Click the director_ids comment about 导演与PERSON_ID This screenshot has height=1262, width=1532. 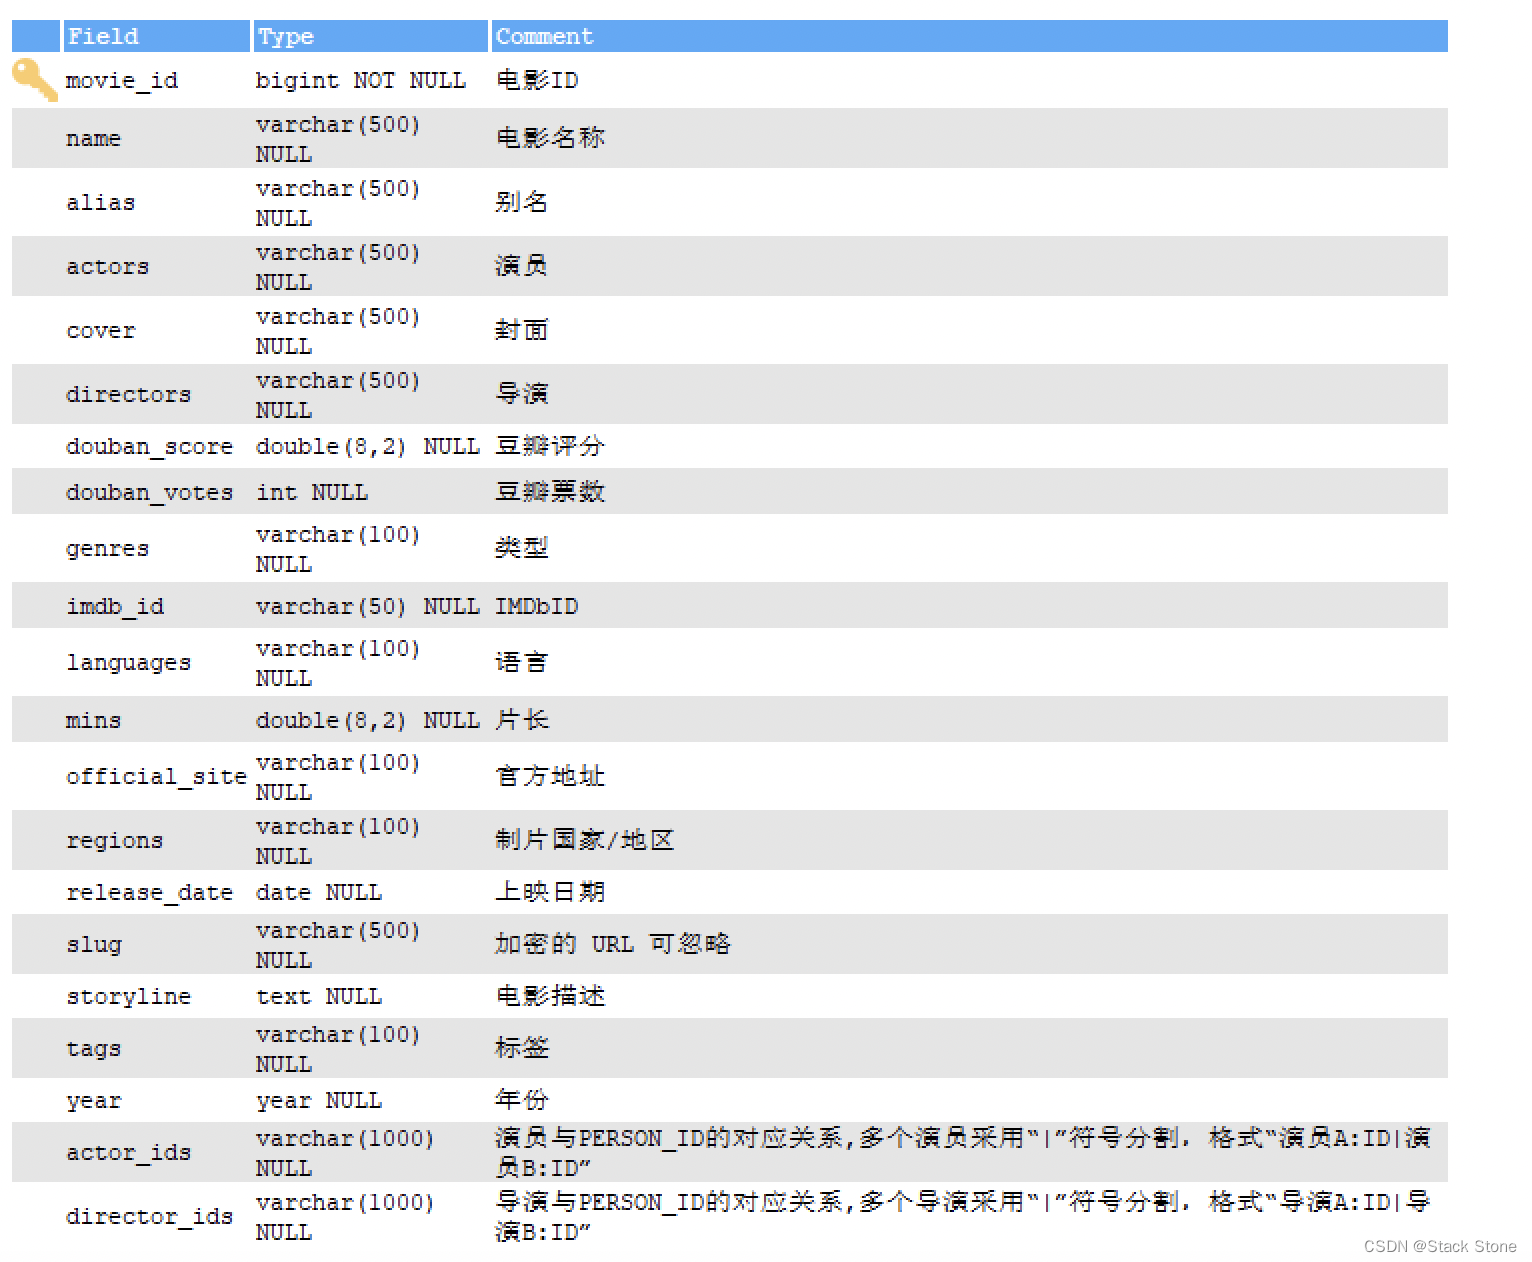(963, 1216)
